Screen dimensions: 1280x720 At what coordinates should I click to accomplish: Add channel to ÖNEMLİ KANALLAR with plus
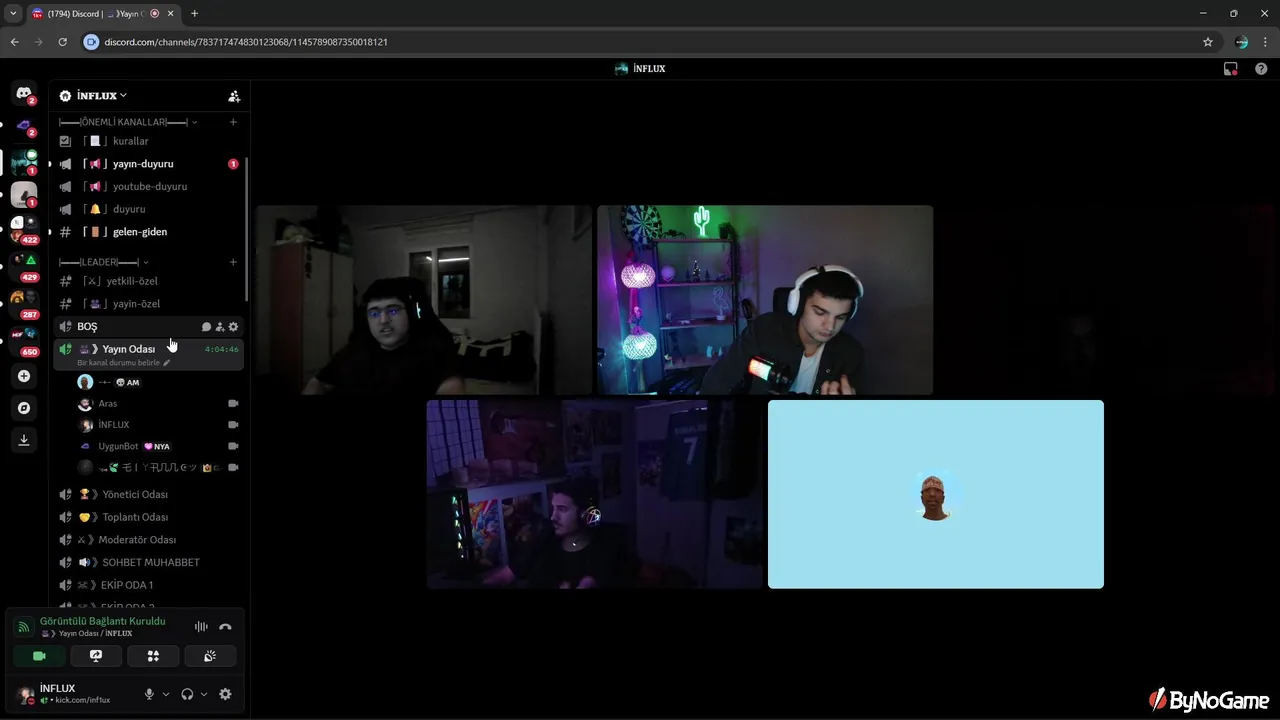pos(233,122)
